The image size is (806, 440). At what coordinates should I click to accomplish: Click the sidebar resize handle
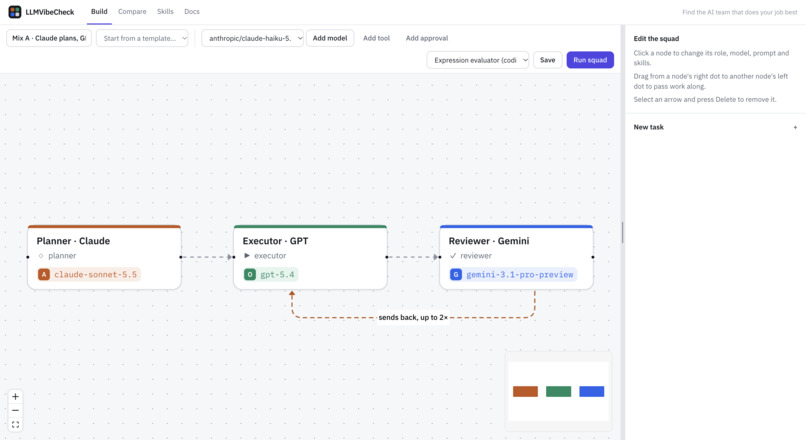[x=622, y=232]
